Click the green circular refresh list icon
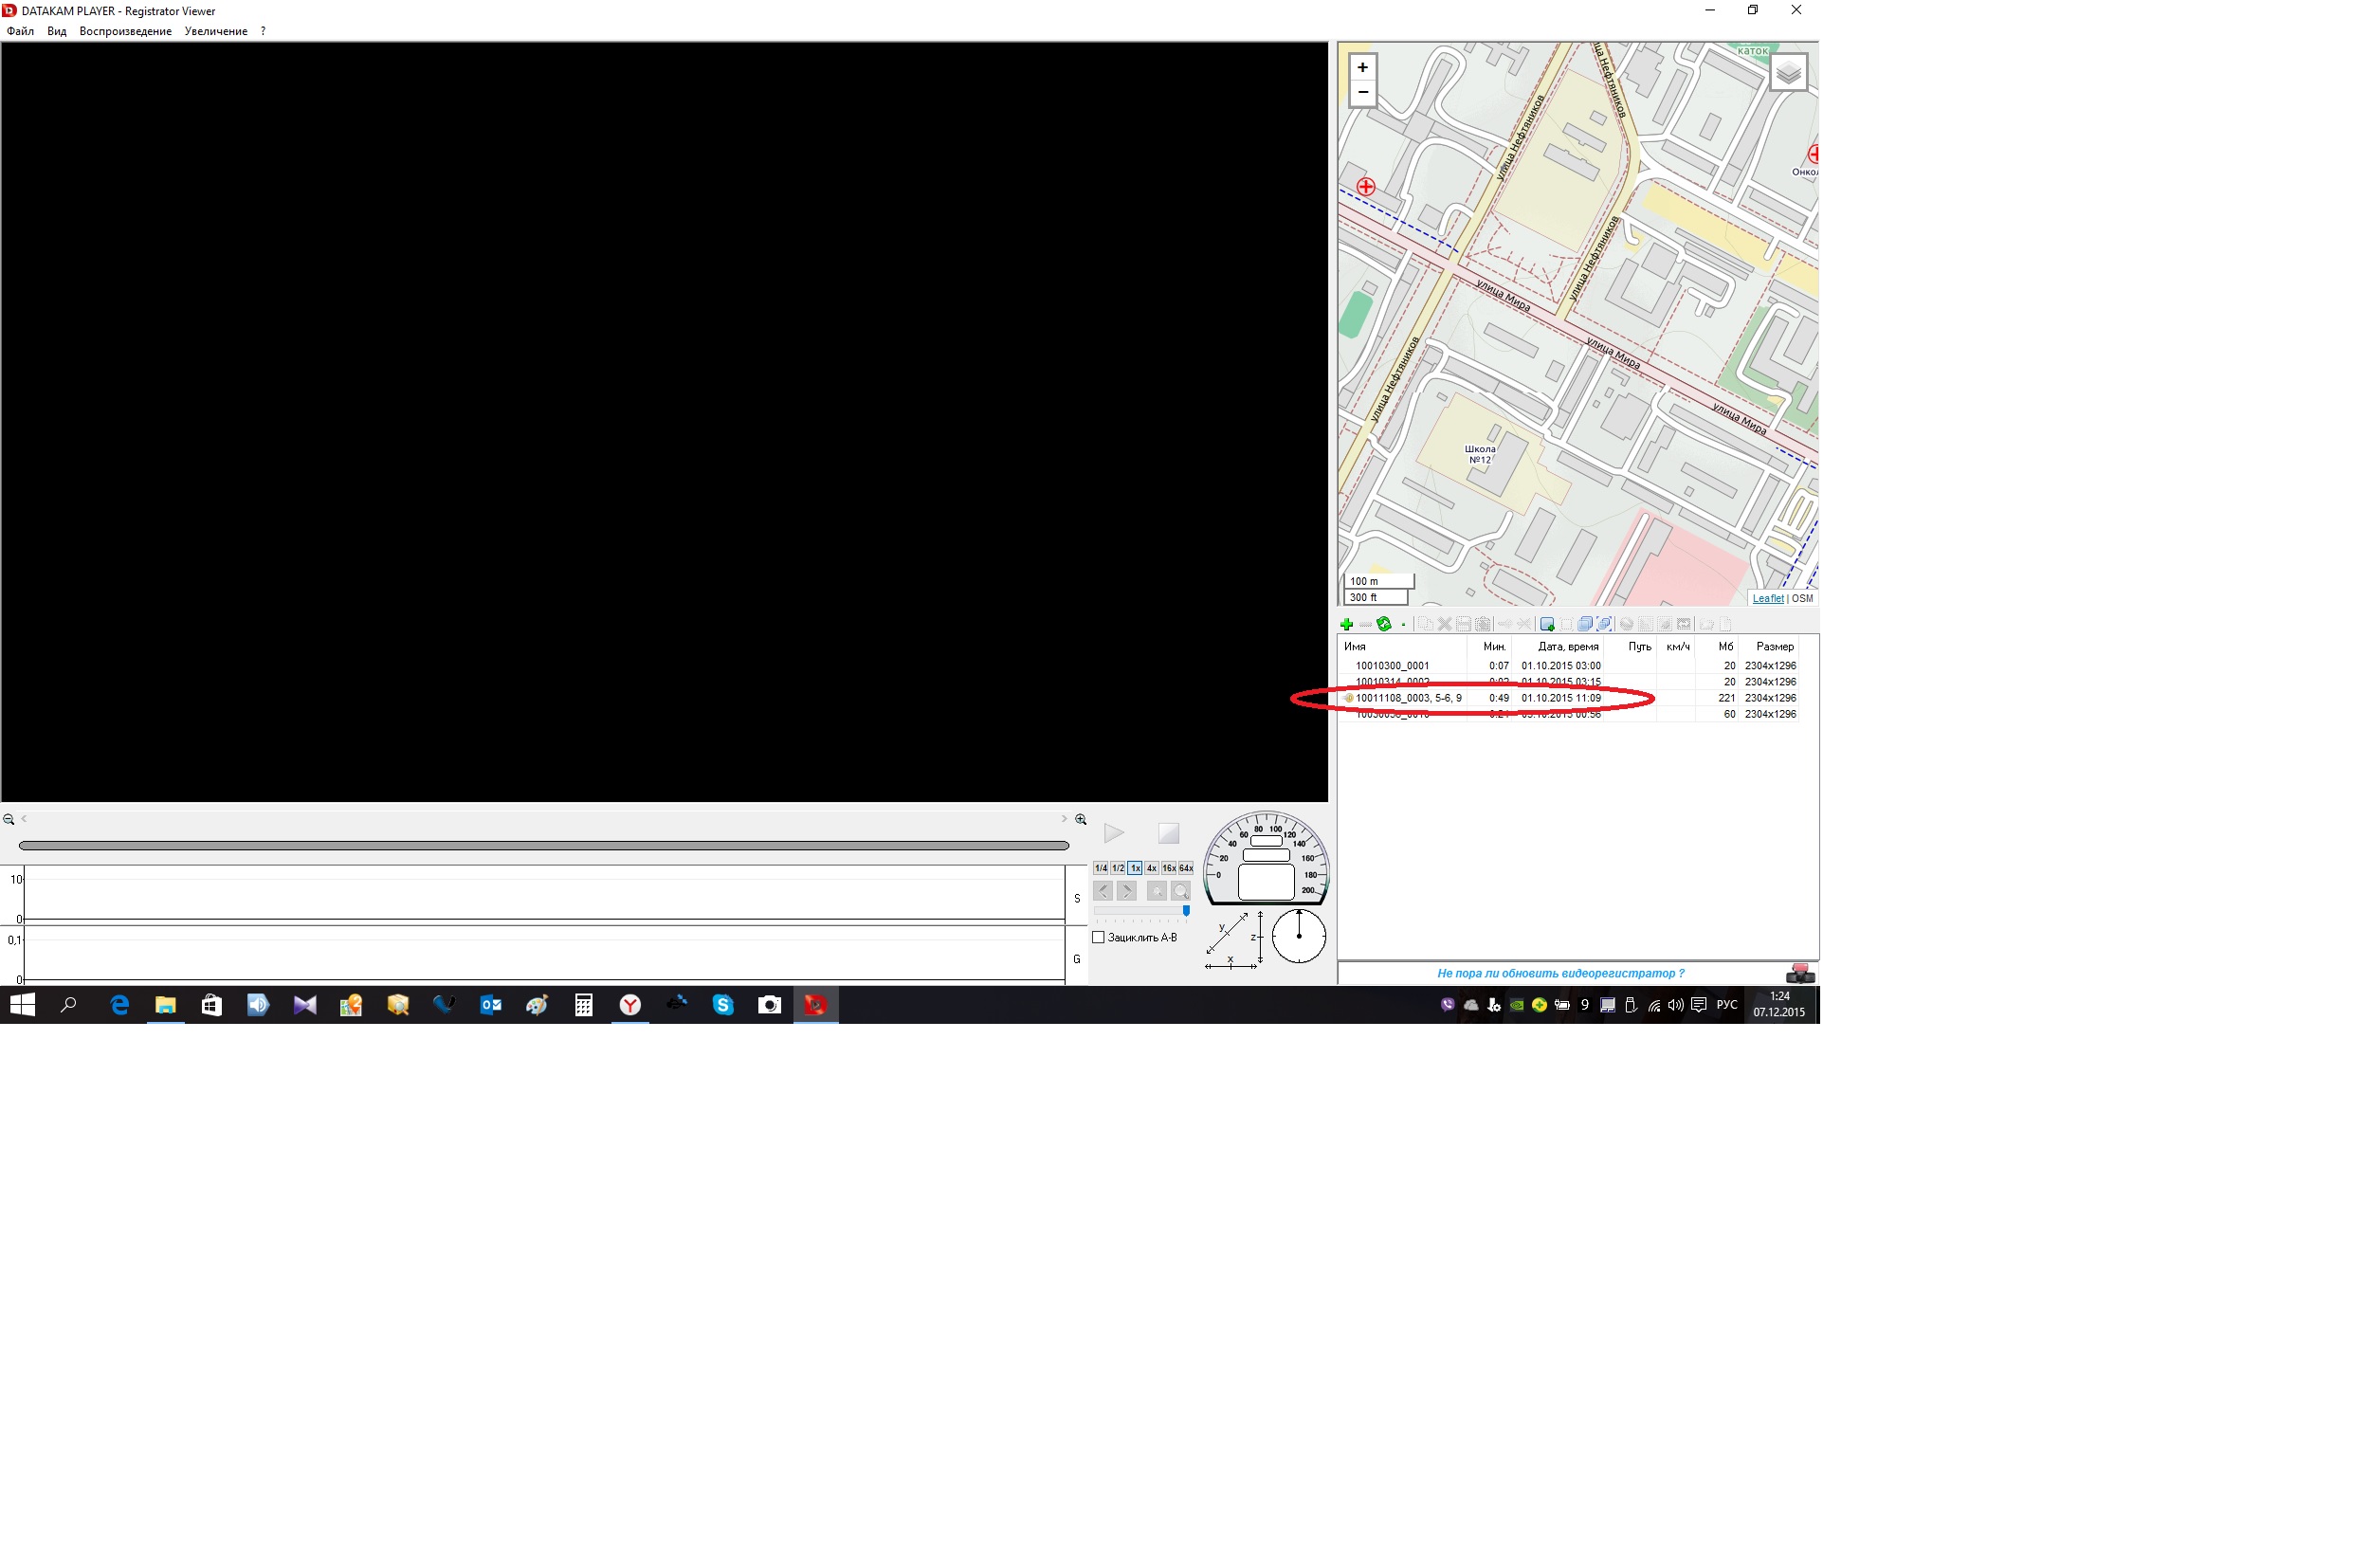Image resolution: width=2370 pixels, height=1568 pixels. pos(1384,624)
